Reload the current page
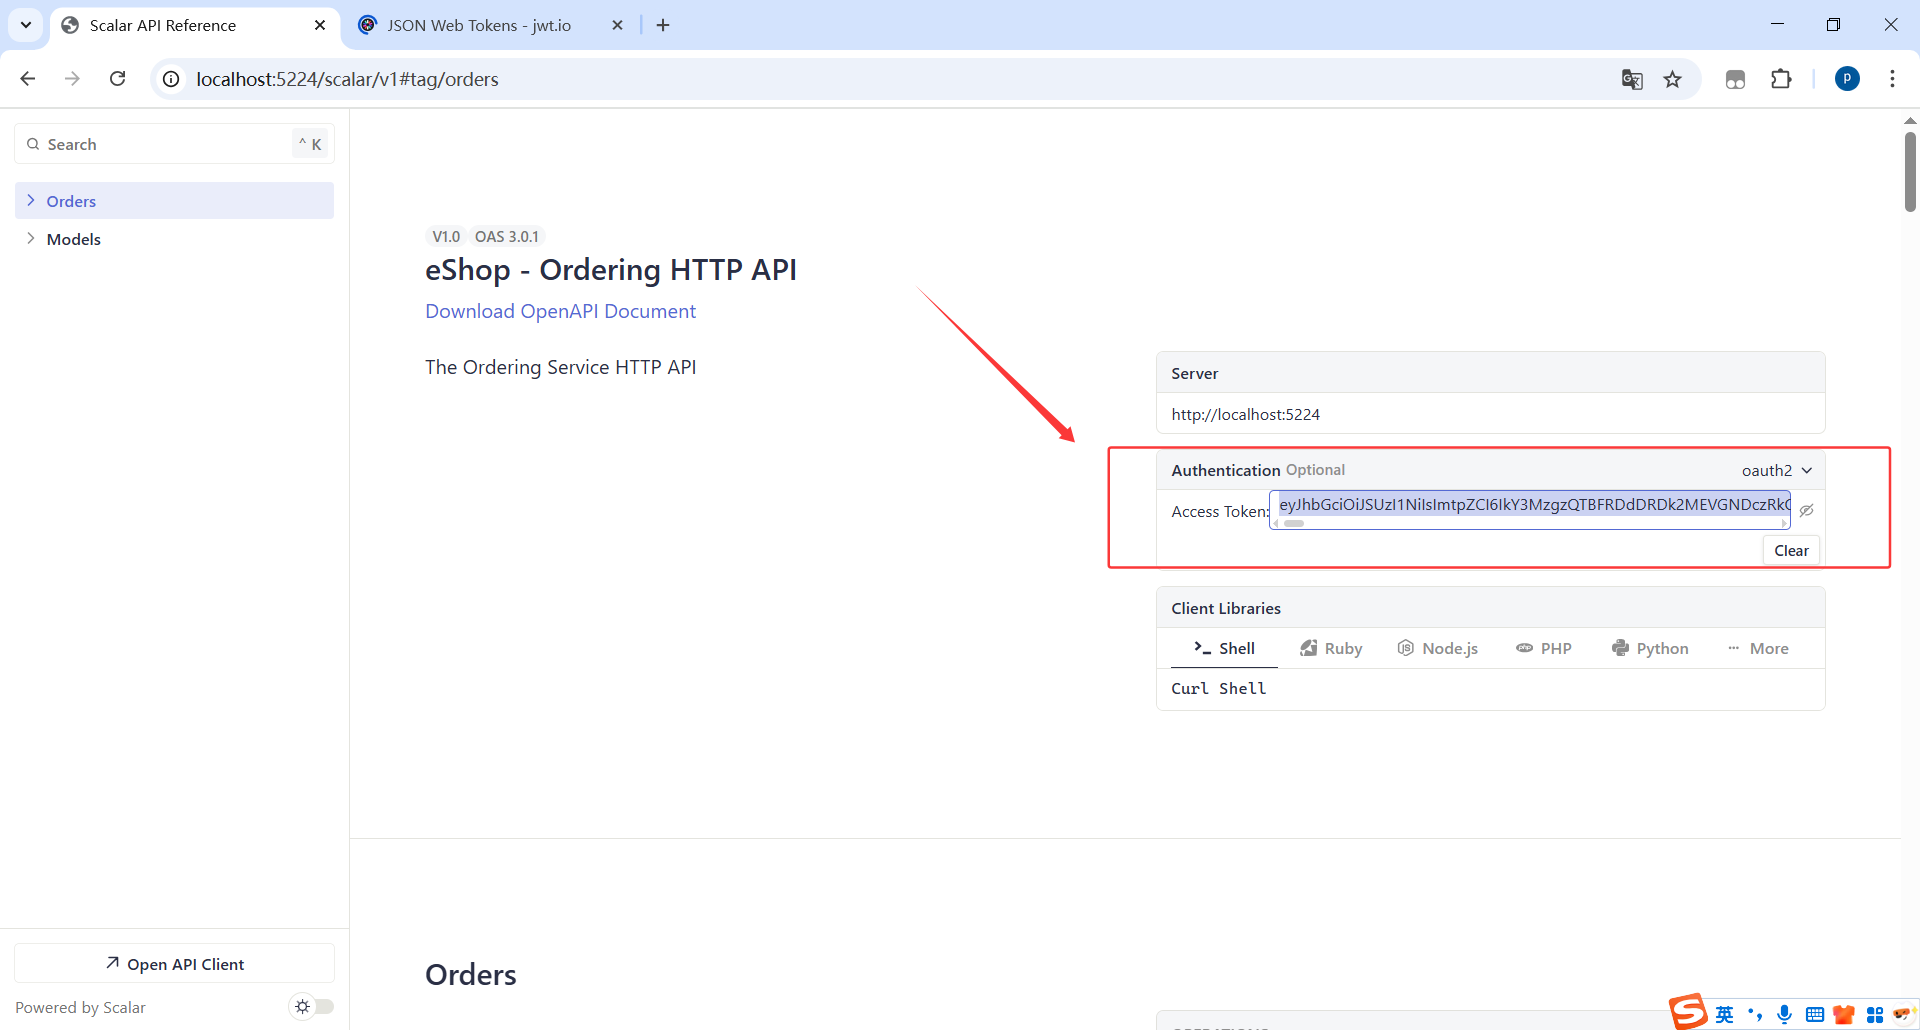 tap(118, 79)
